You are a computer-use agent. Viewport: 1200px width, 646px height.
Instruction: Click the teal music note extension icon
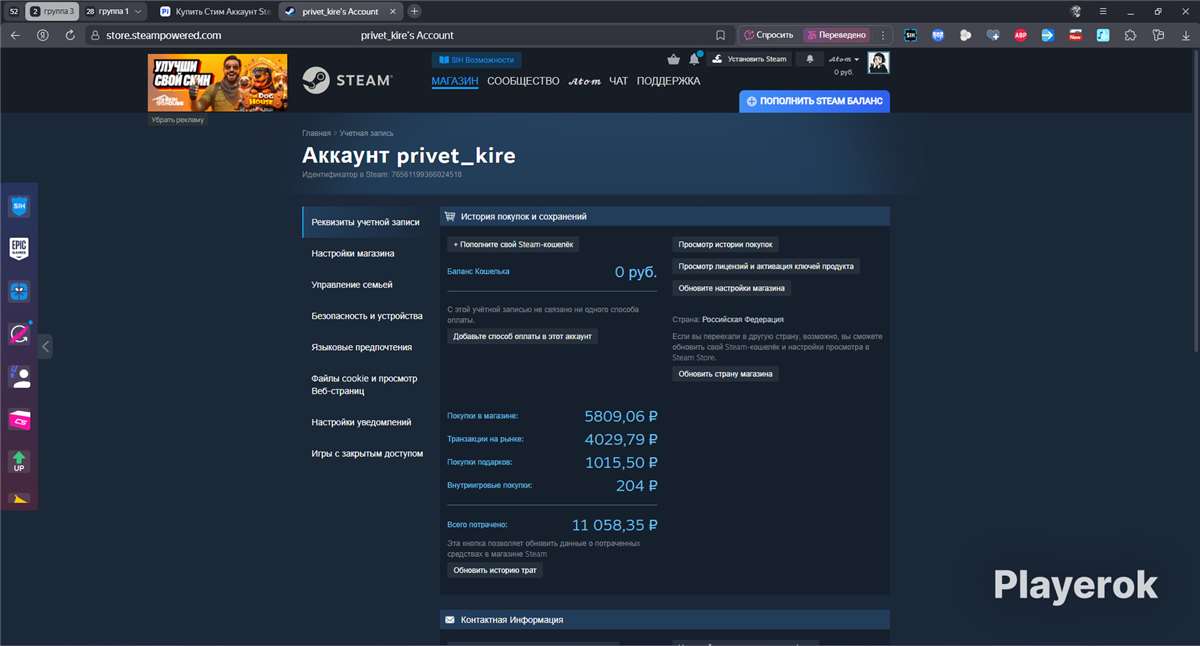pos(1102,35)
